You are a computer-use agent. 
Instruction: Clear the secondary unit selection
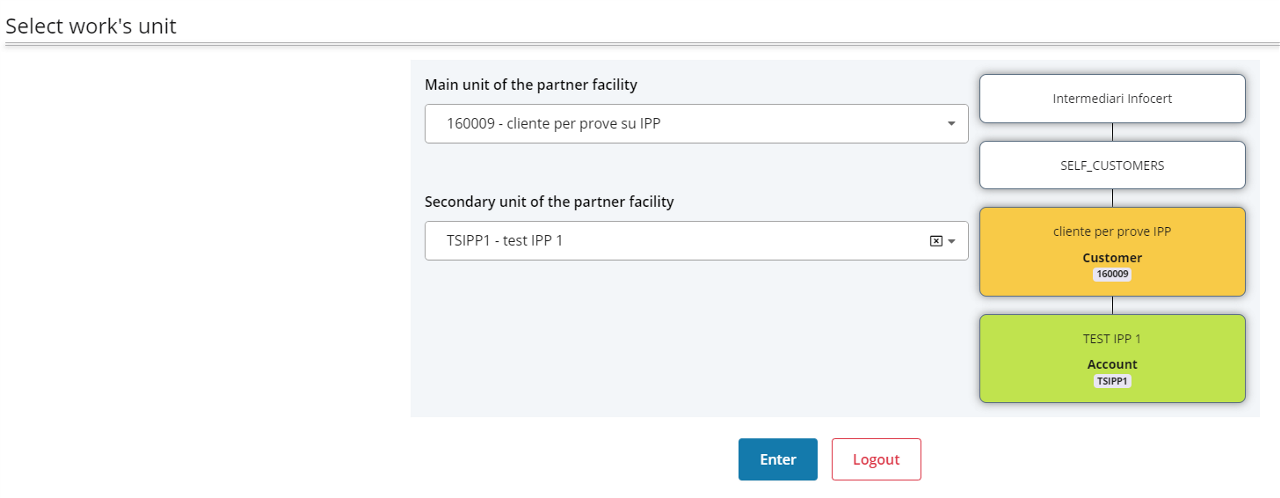click(x=936, y=241)
